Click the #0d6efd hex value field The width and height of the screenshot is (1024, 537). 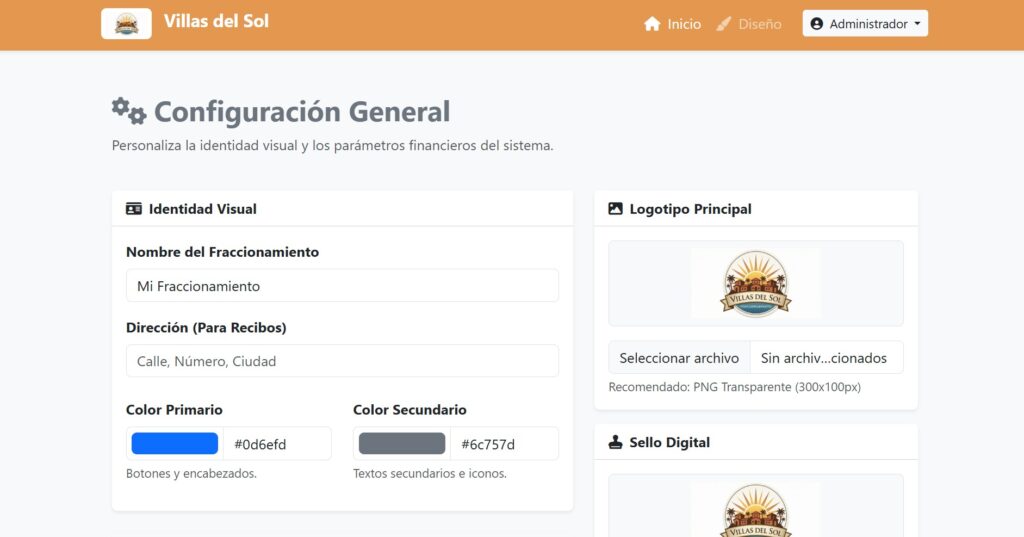coord(278,443)
